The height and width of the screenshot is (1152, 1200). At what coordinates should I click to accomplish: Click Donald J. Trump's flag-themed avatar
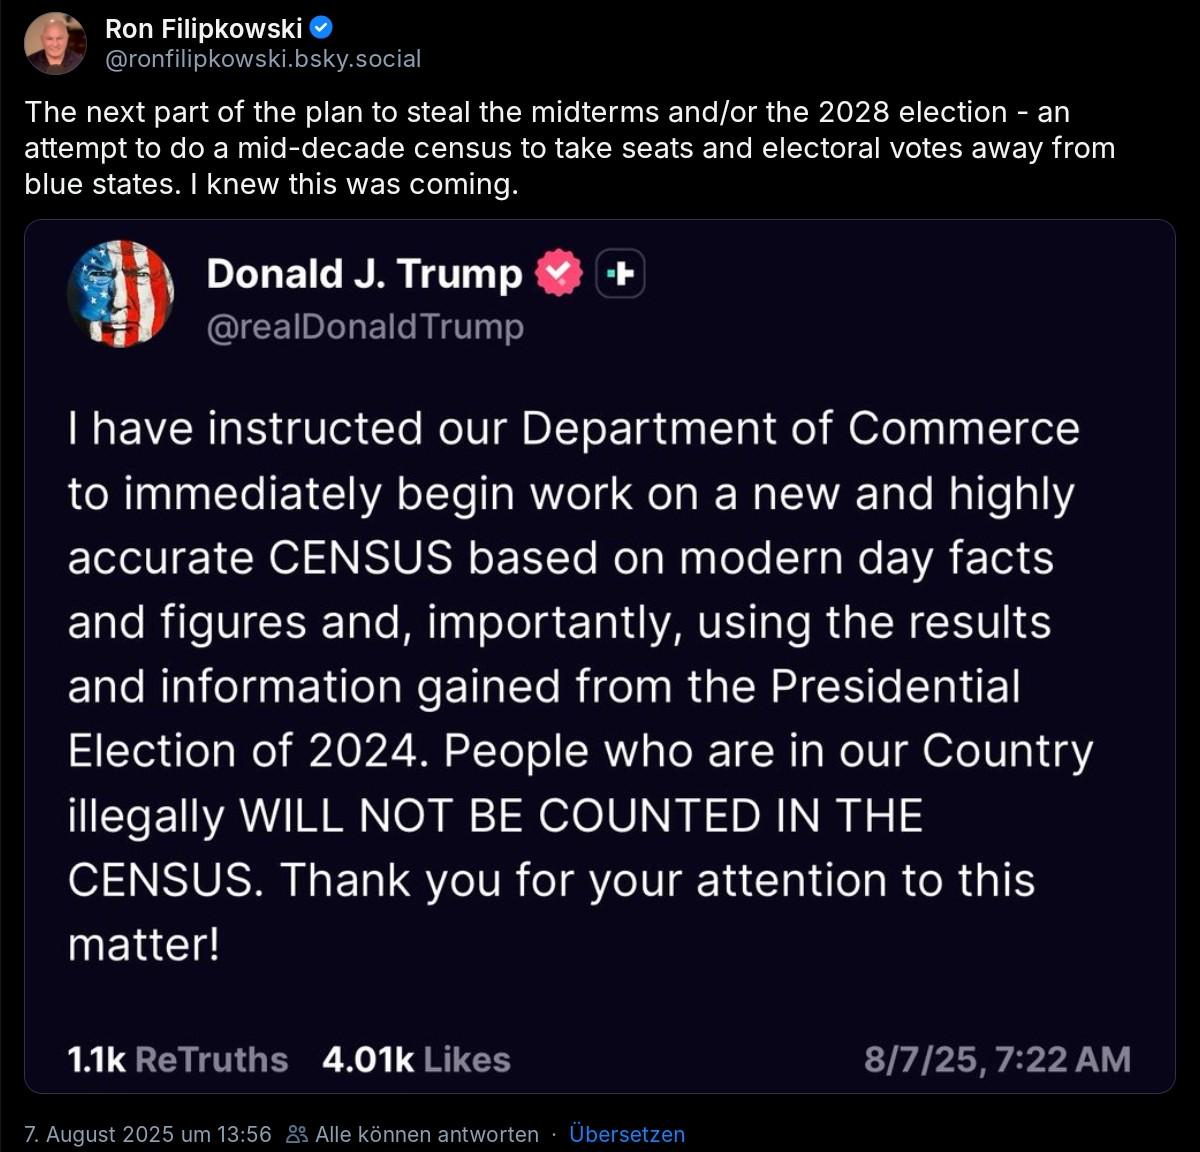(120, 293)
